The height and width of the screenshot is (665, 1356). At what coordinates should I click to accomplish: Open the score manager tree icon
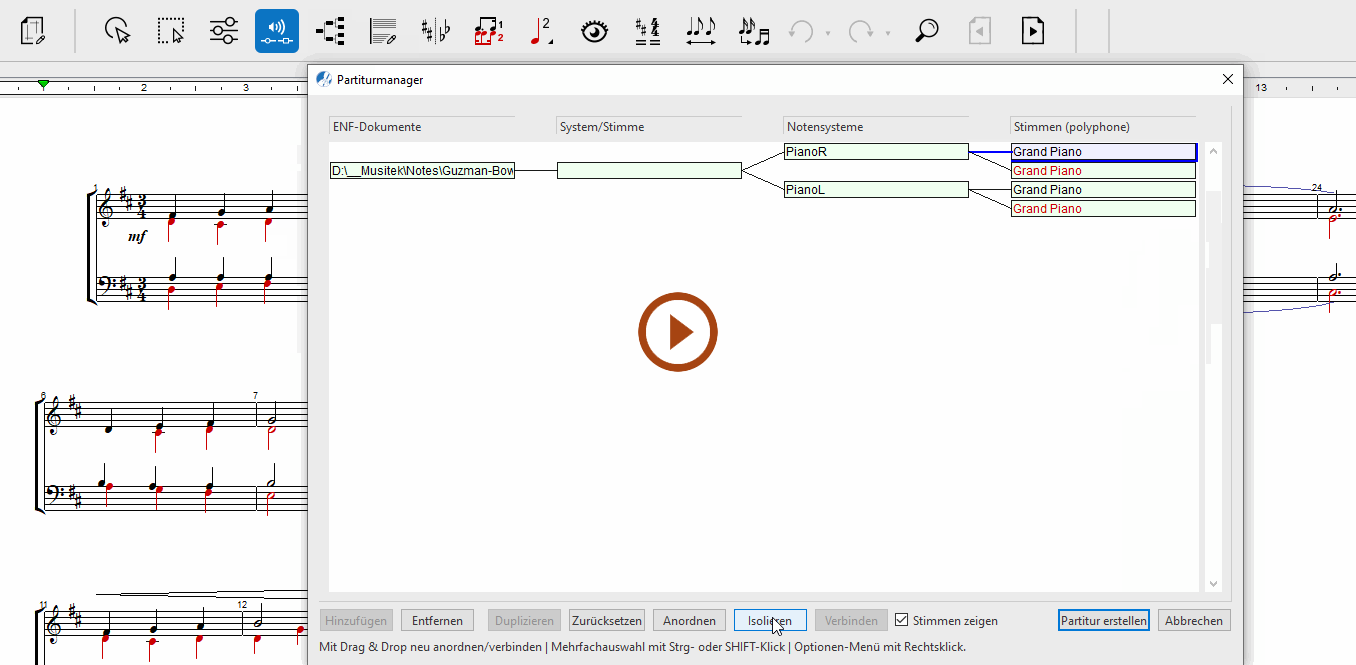[x=330, y=31]
